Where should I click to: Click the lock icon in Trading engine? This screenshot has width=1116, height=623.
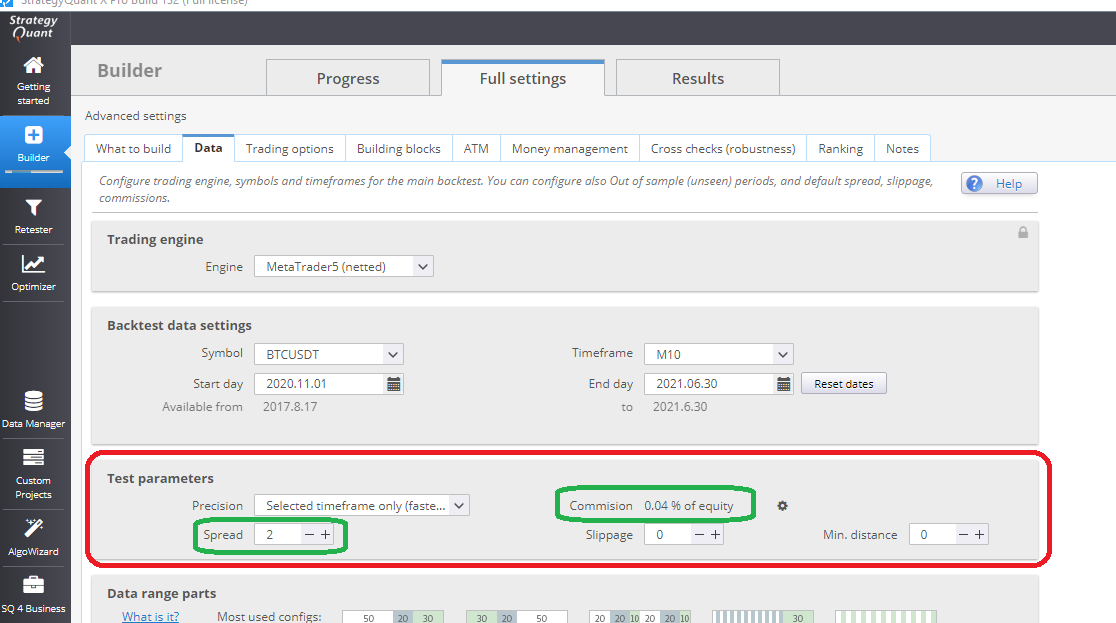point(1023,232)
